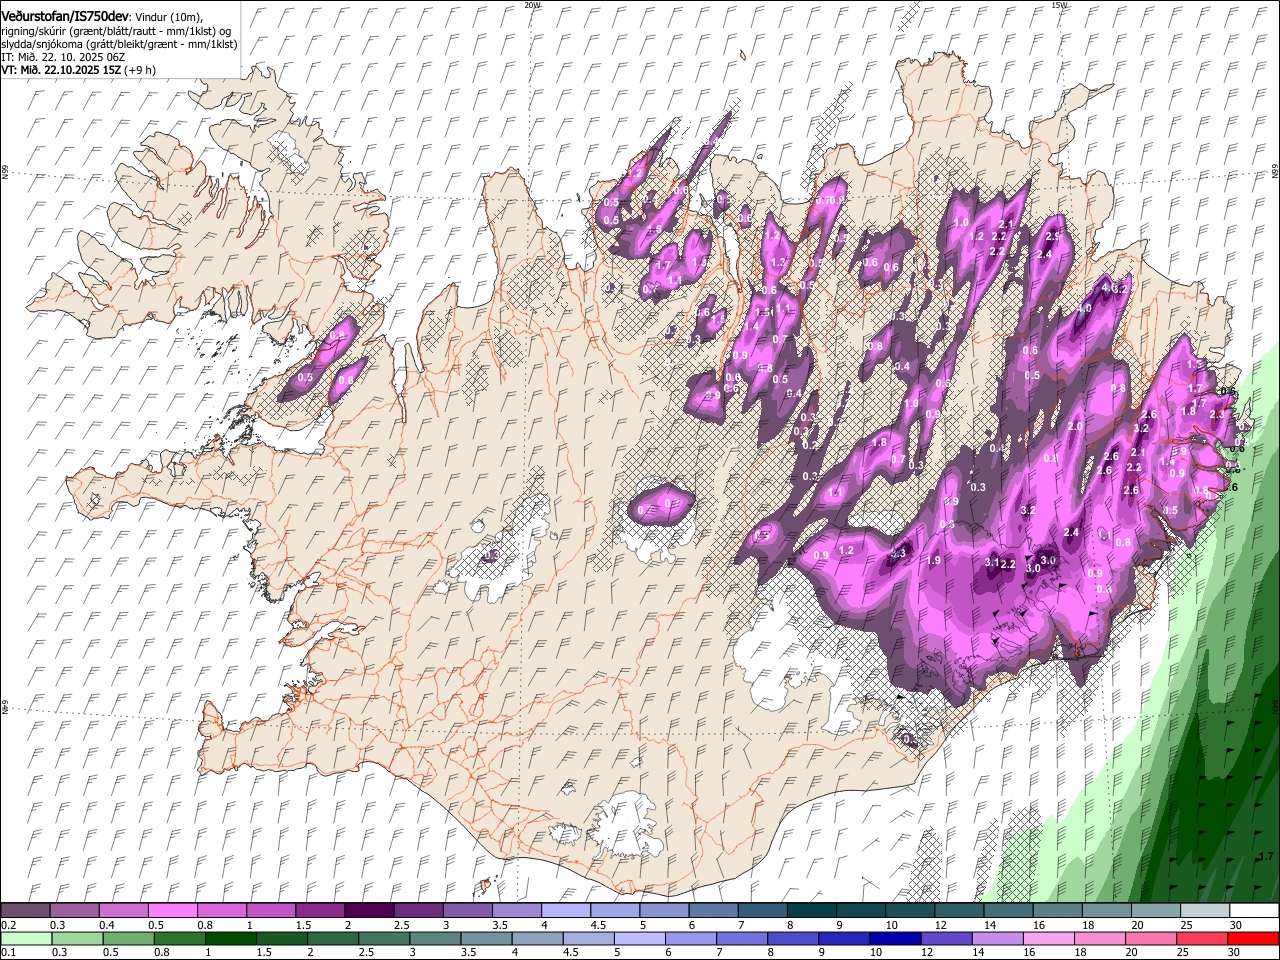
Task: Click the 20W longitude label on the top map edge
Action: [532, 5]
